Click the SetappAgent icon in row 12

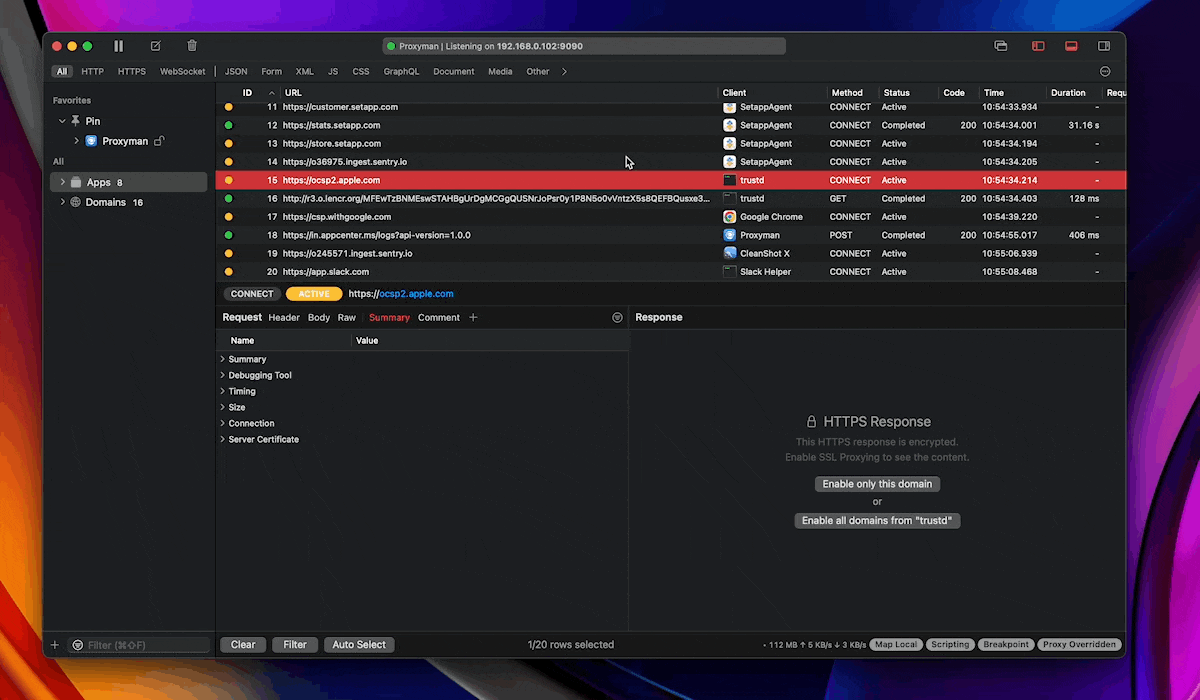730,126
